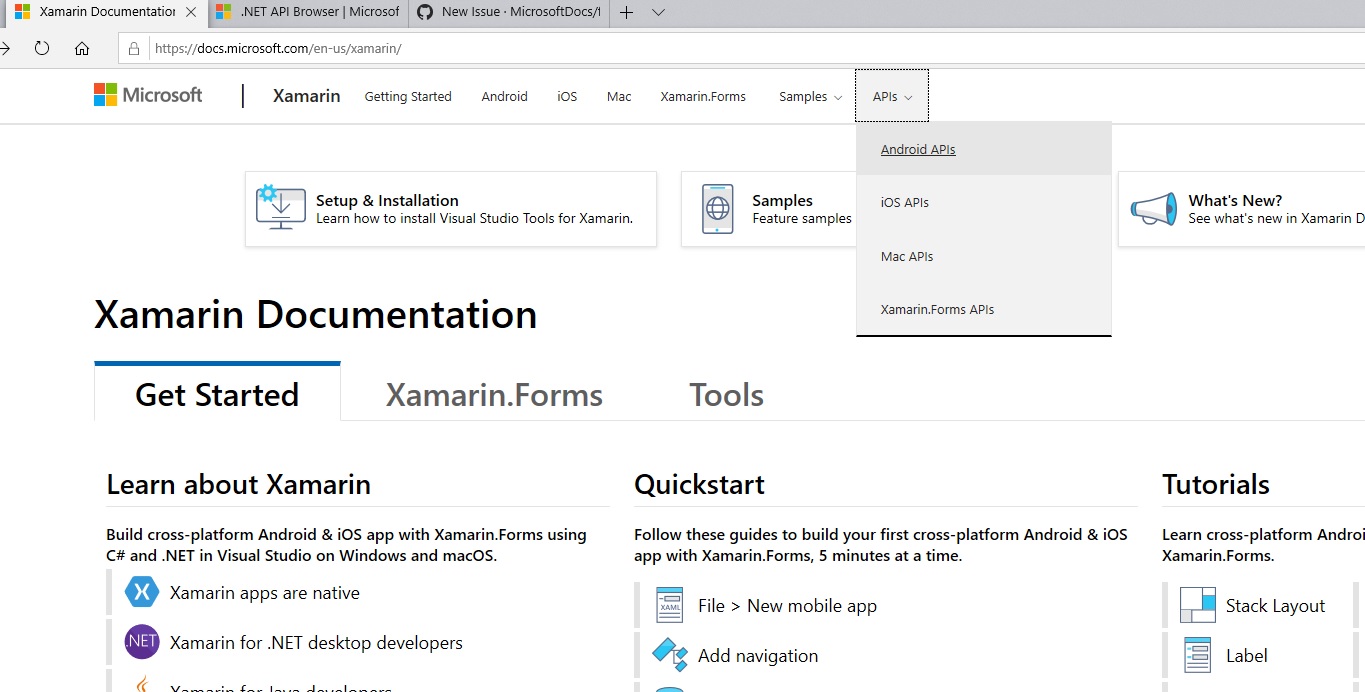Open Mac in nav bar
The height and width of the screenshot is (692, 1365).
tap(619, 97)
